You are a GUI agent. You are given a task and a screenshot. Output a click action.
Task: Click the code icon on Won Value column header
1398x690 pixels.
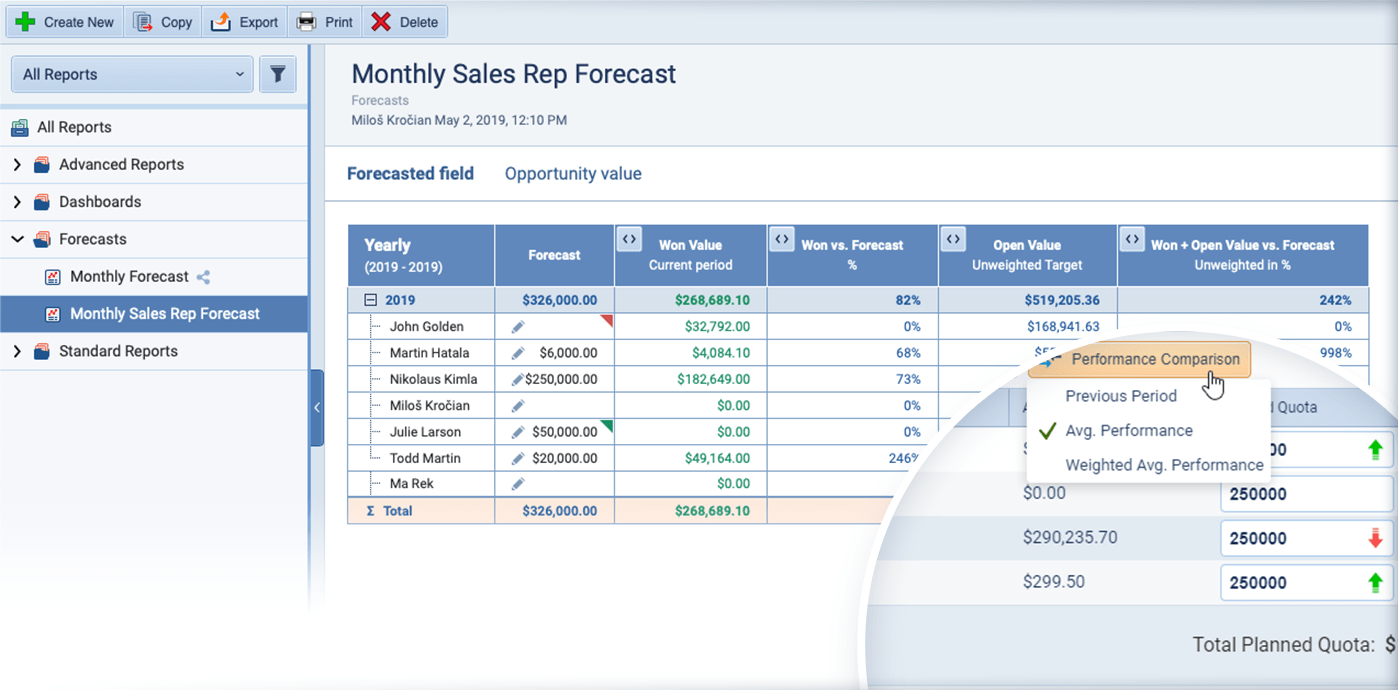click(x=629, y=239)
